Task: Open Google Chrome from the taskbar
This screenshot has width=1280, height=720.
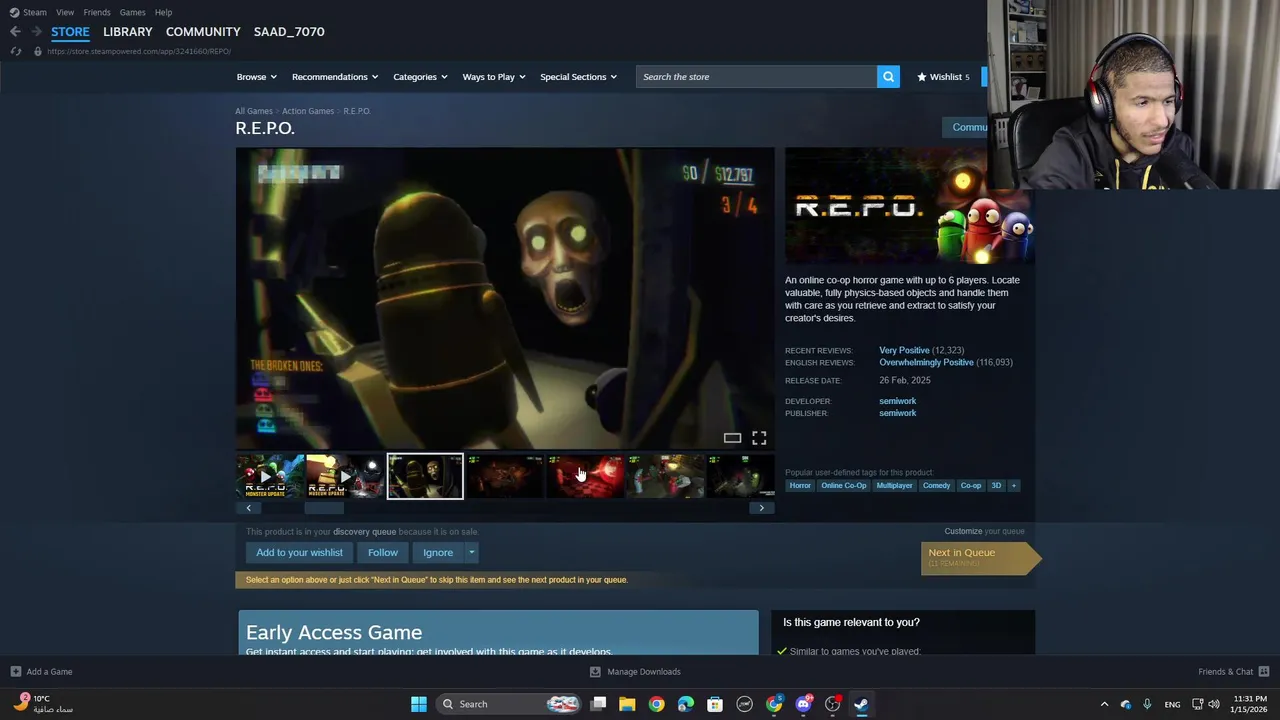Action: [x=656, y=704]
